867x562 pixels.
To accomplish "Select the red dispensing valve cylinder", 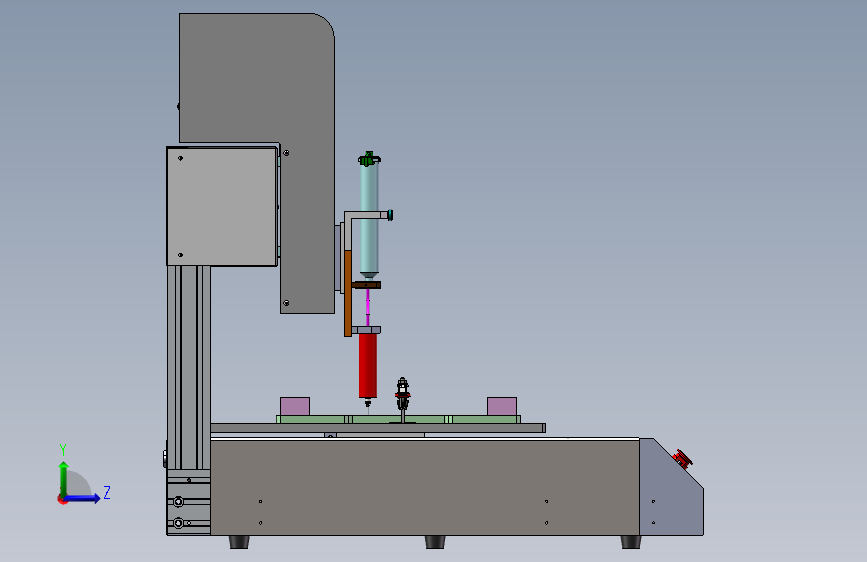I will point(368,365).
